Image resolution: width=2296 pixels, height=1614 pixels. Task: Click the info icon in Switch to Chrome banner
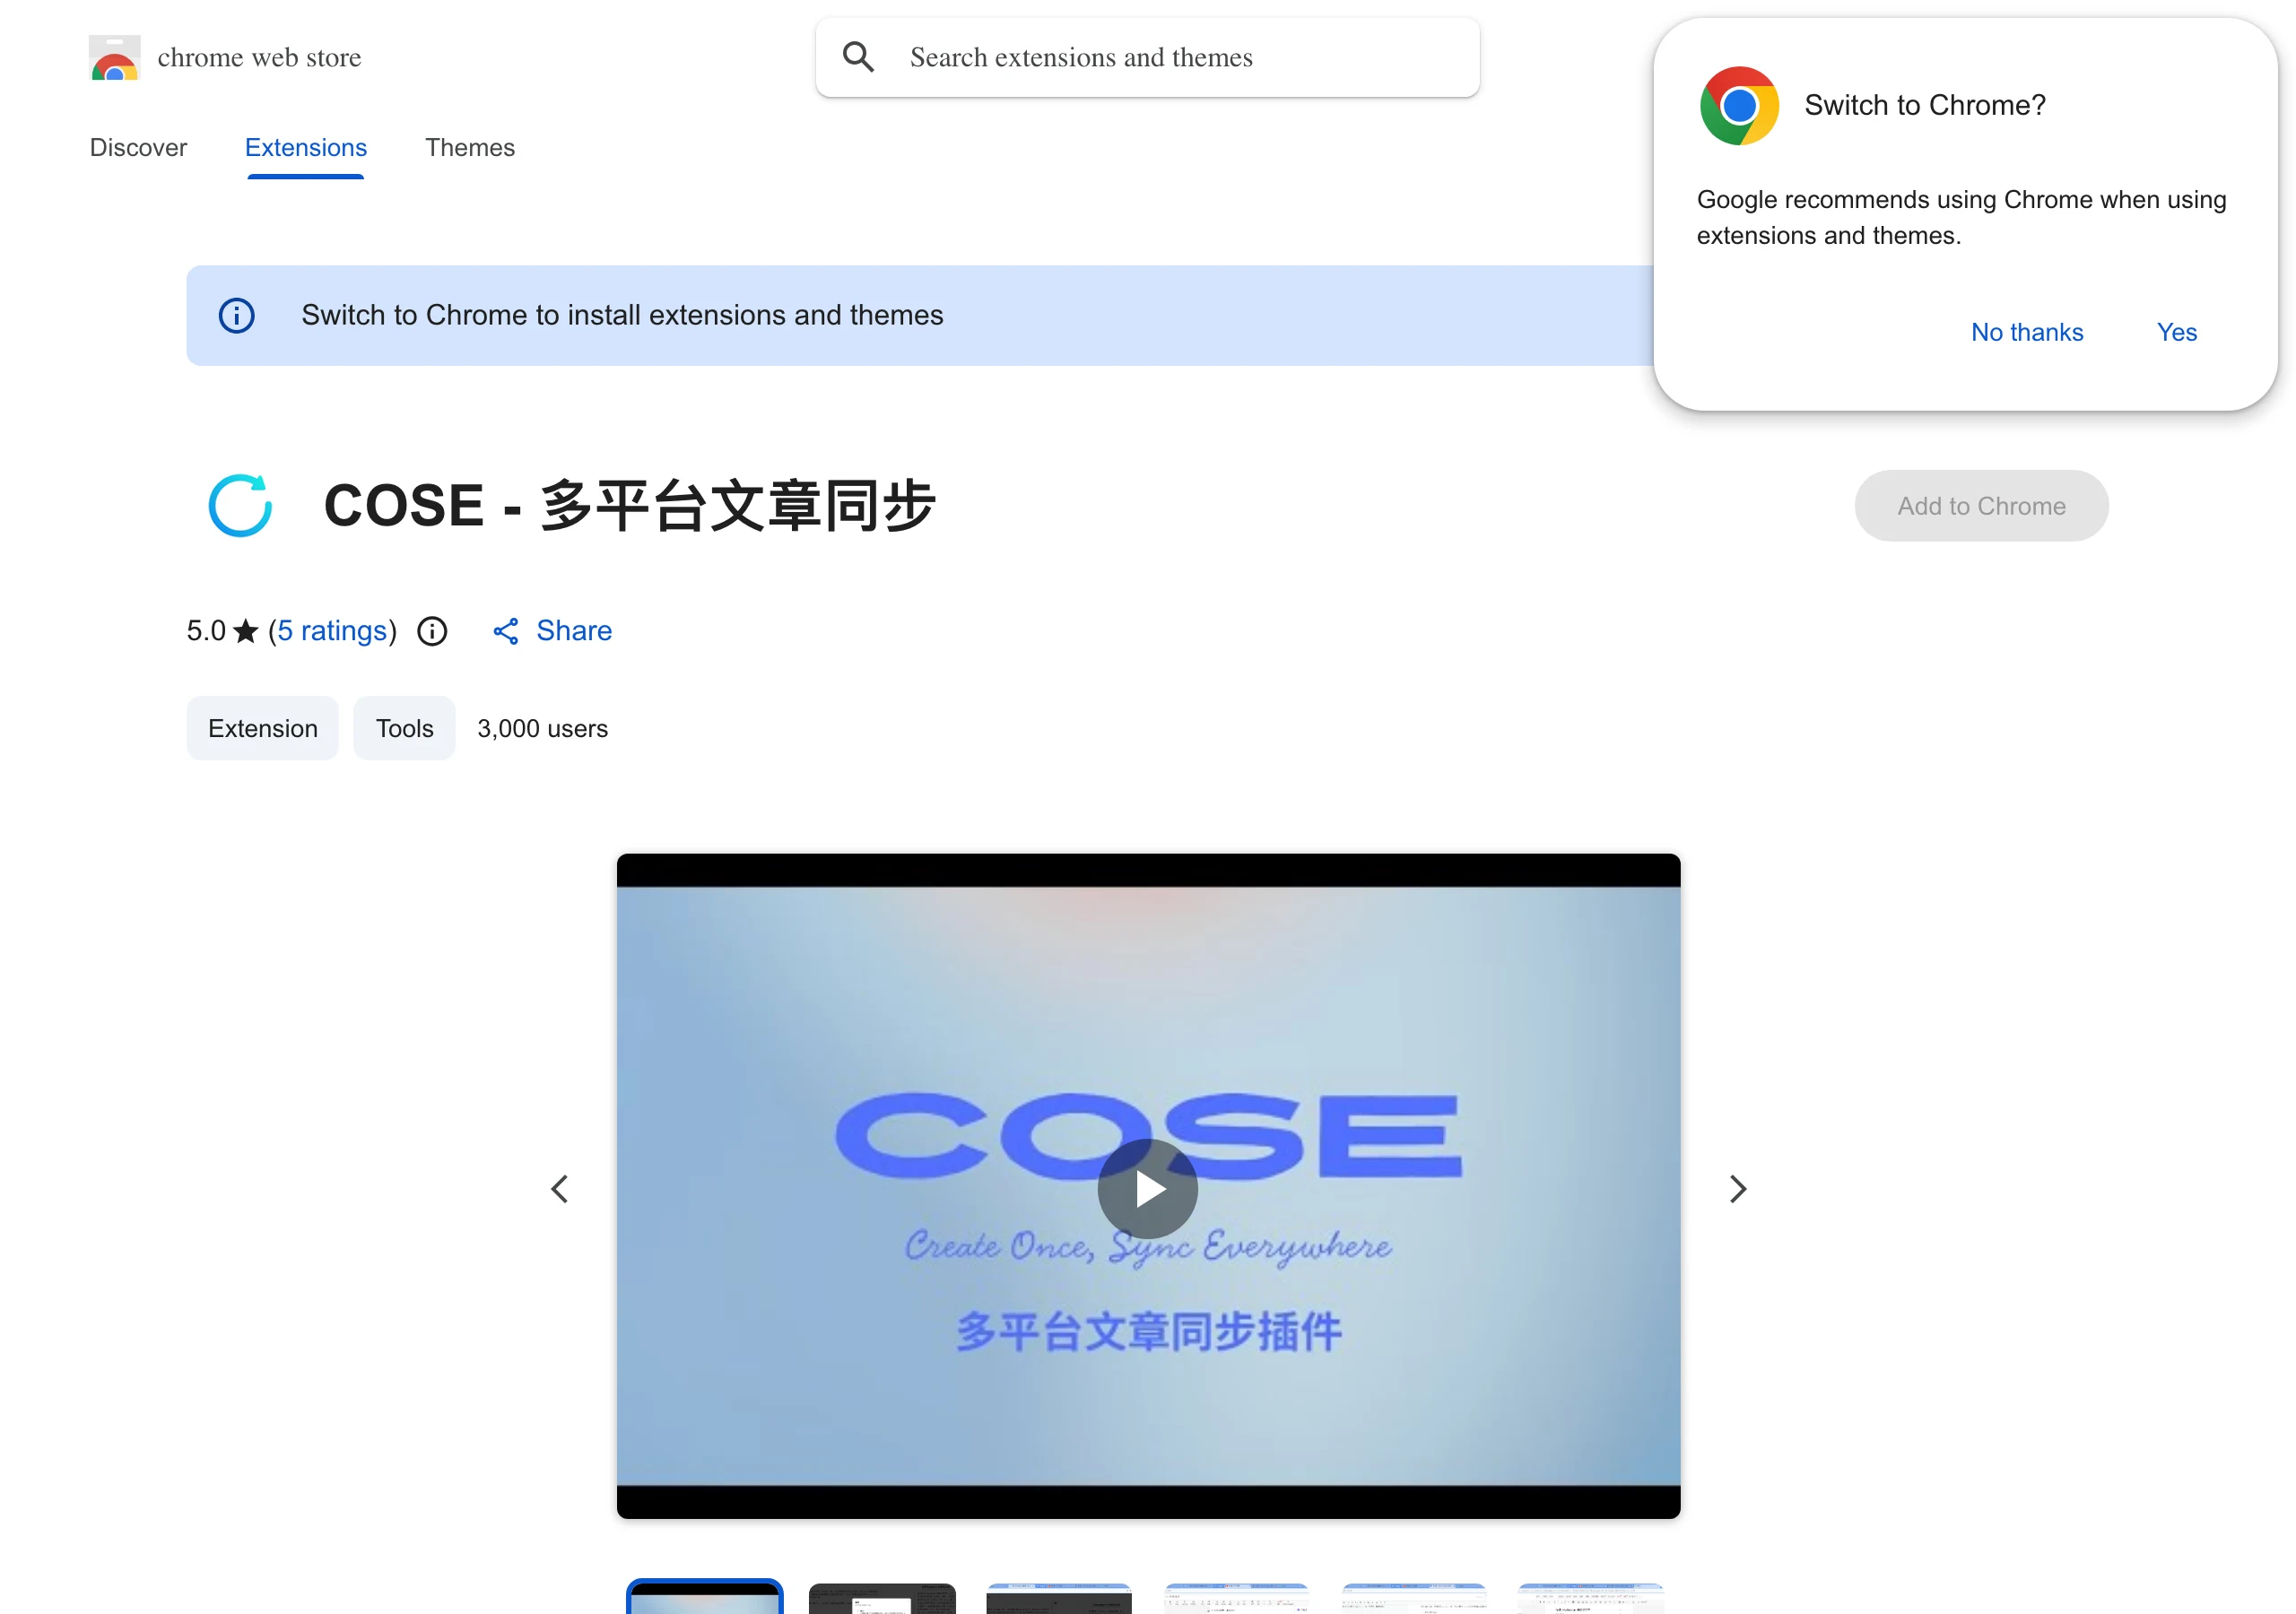tap(236, 316)
